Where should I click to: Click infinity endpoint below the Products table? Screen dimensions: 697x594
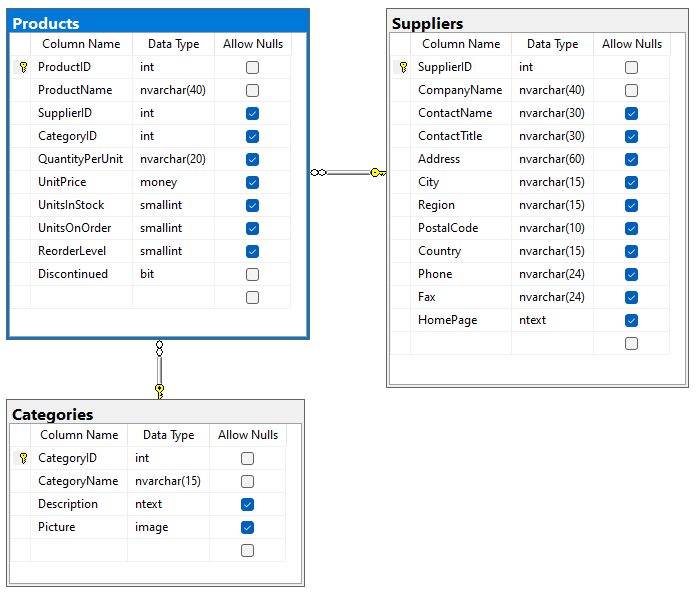pos(159,349)
